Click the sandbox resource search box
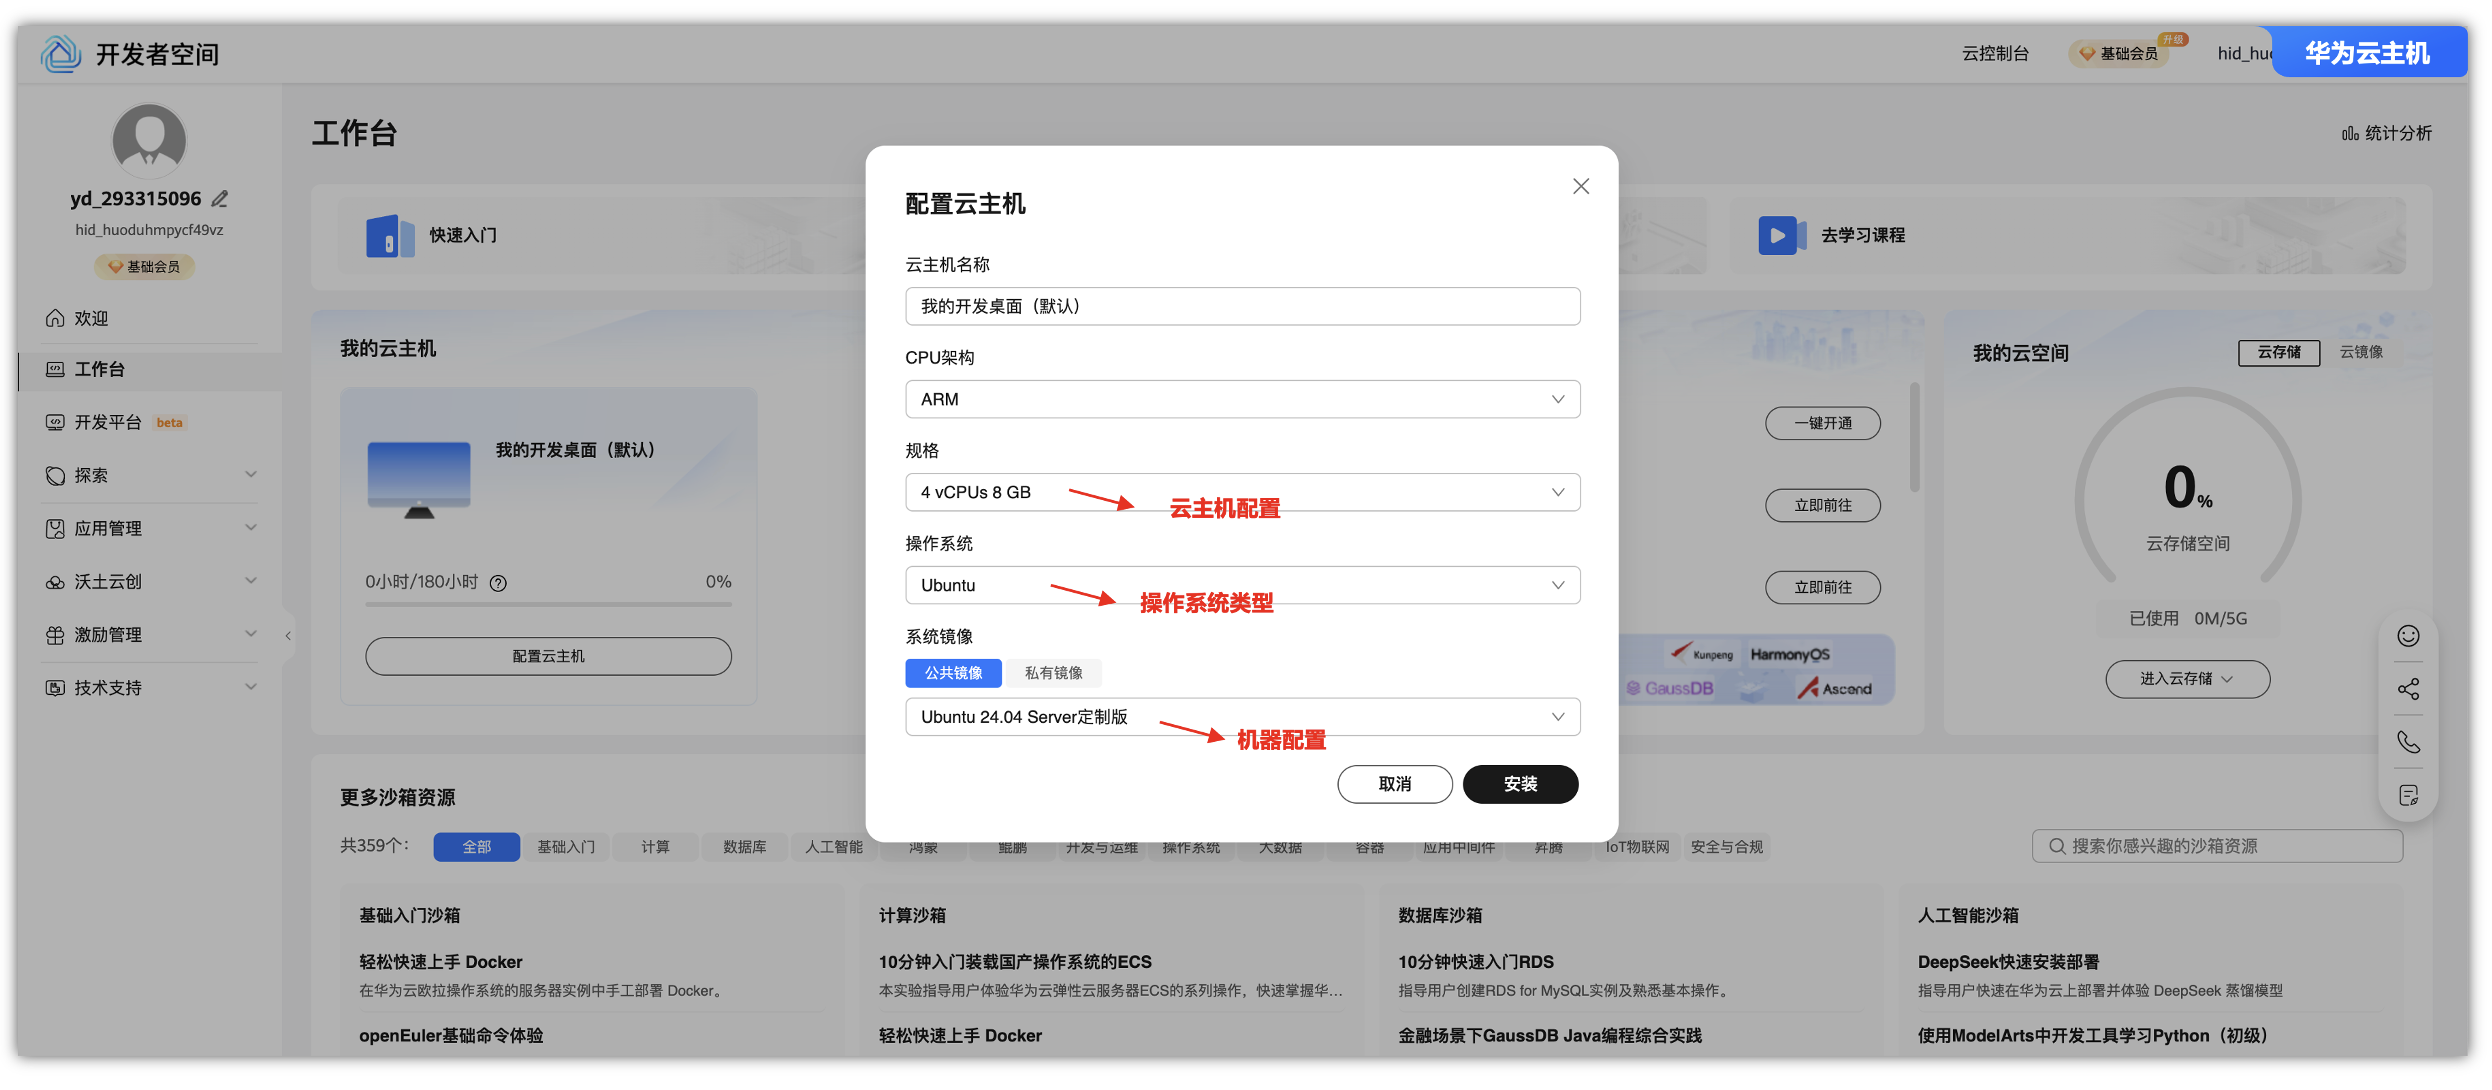2492x1090 pixels. tap(2218, 846)
